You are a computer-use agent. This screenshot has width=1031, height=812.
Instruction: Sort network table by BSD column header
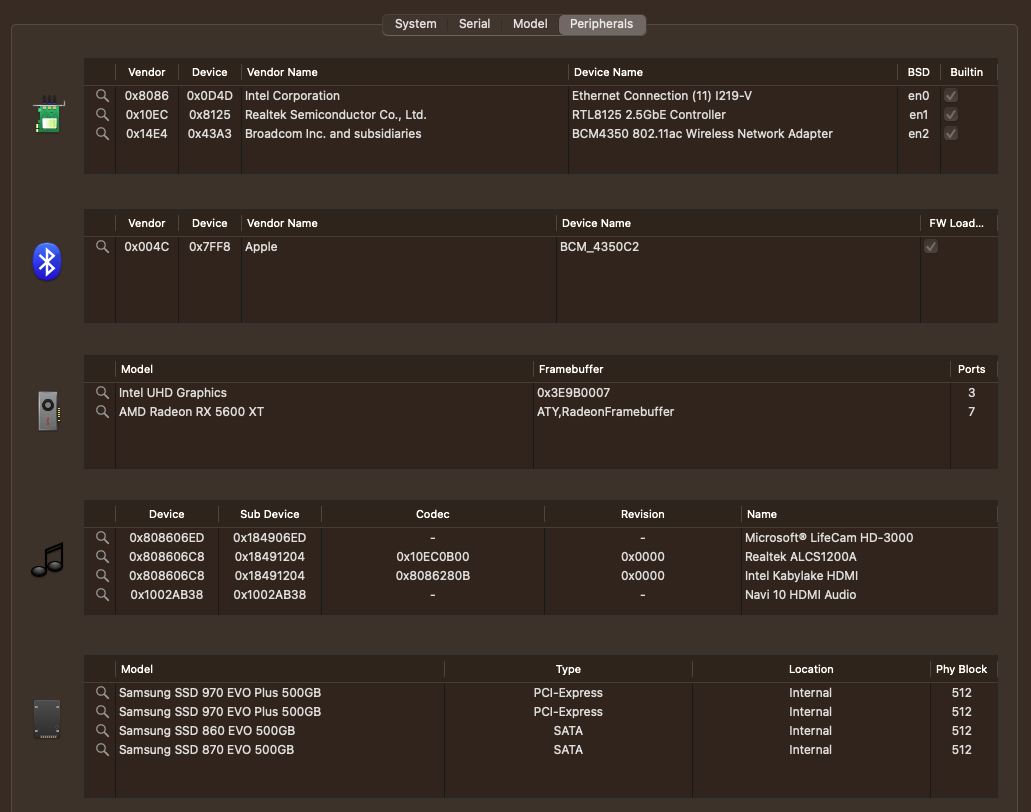(x=919, y=72)
